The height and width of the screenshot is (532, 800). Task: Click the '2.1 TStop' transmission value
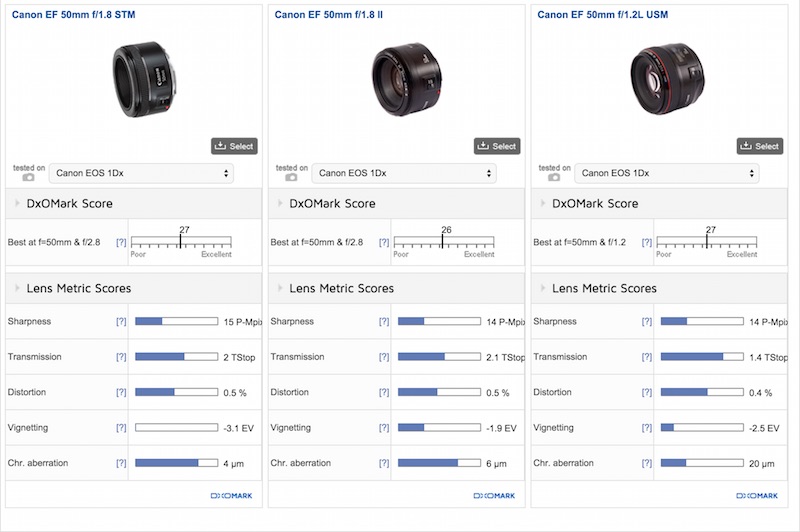click(x=505, y=358)
